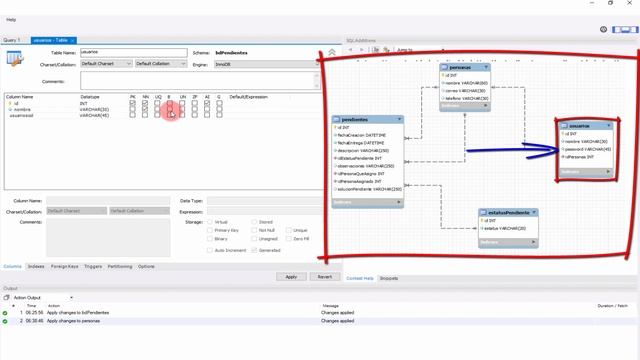Open the Help menu

[x=11, y=20]
